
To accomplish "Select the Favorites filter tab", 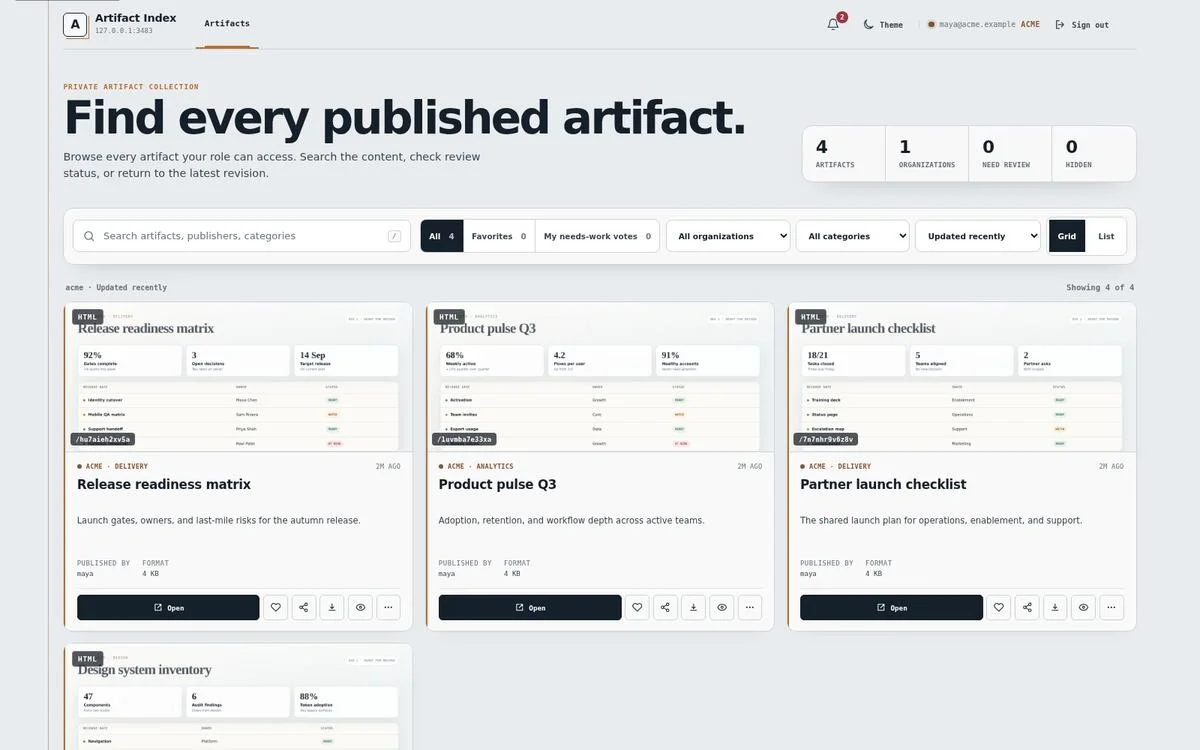I will (499, 236).
